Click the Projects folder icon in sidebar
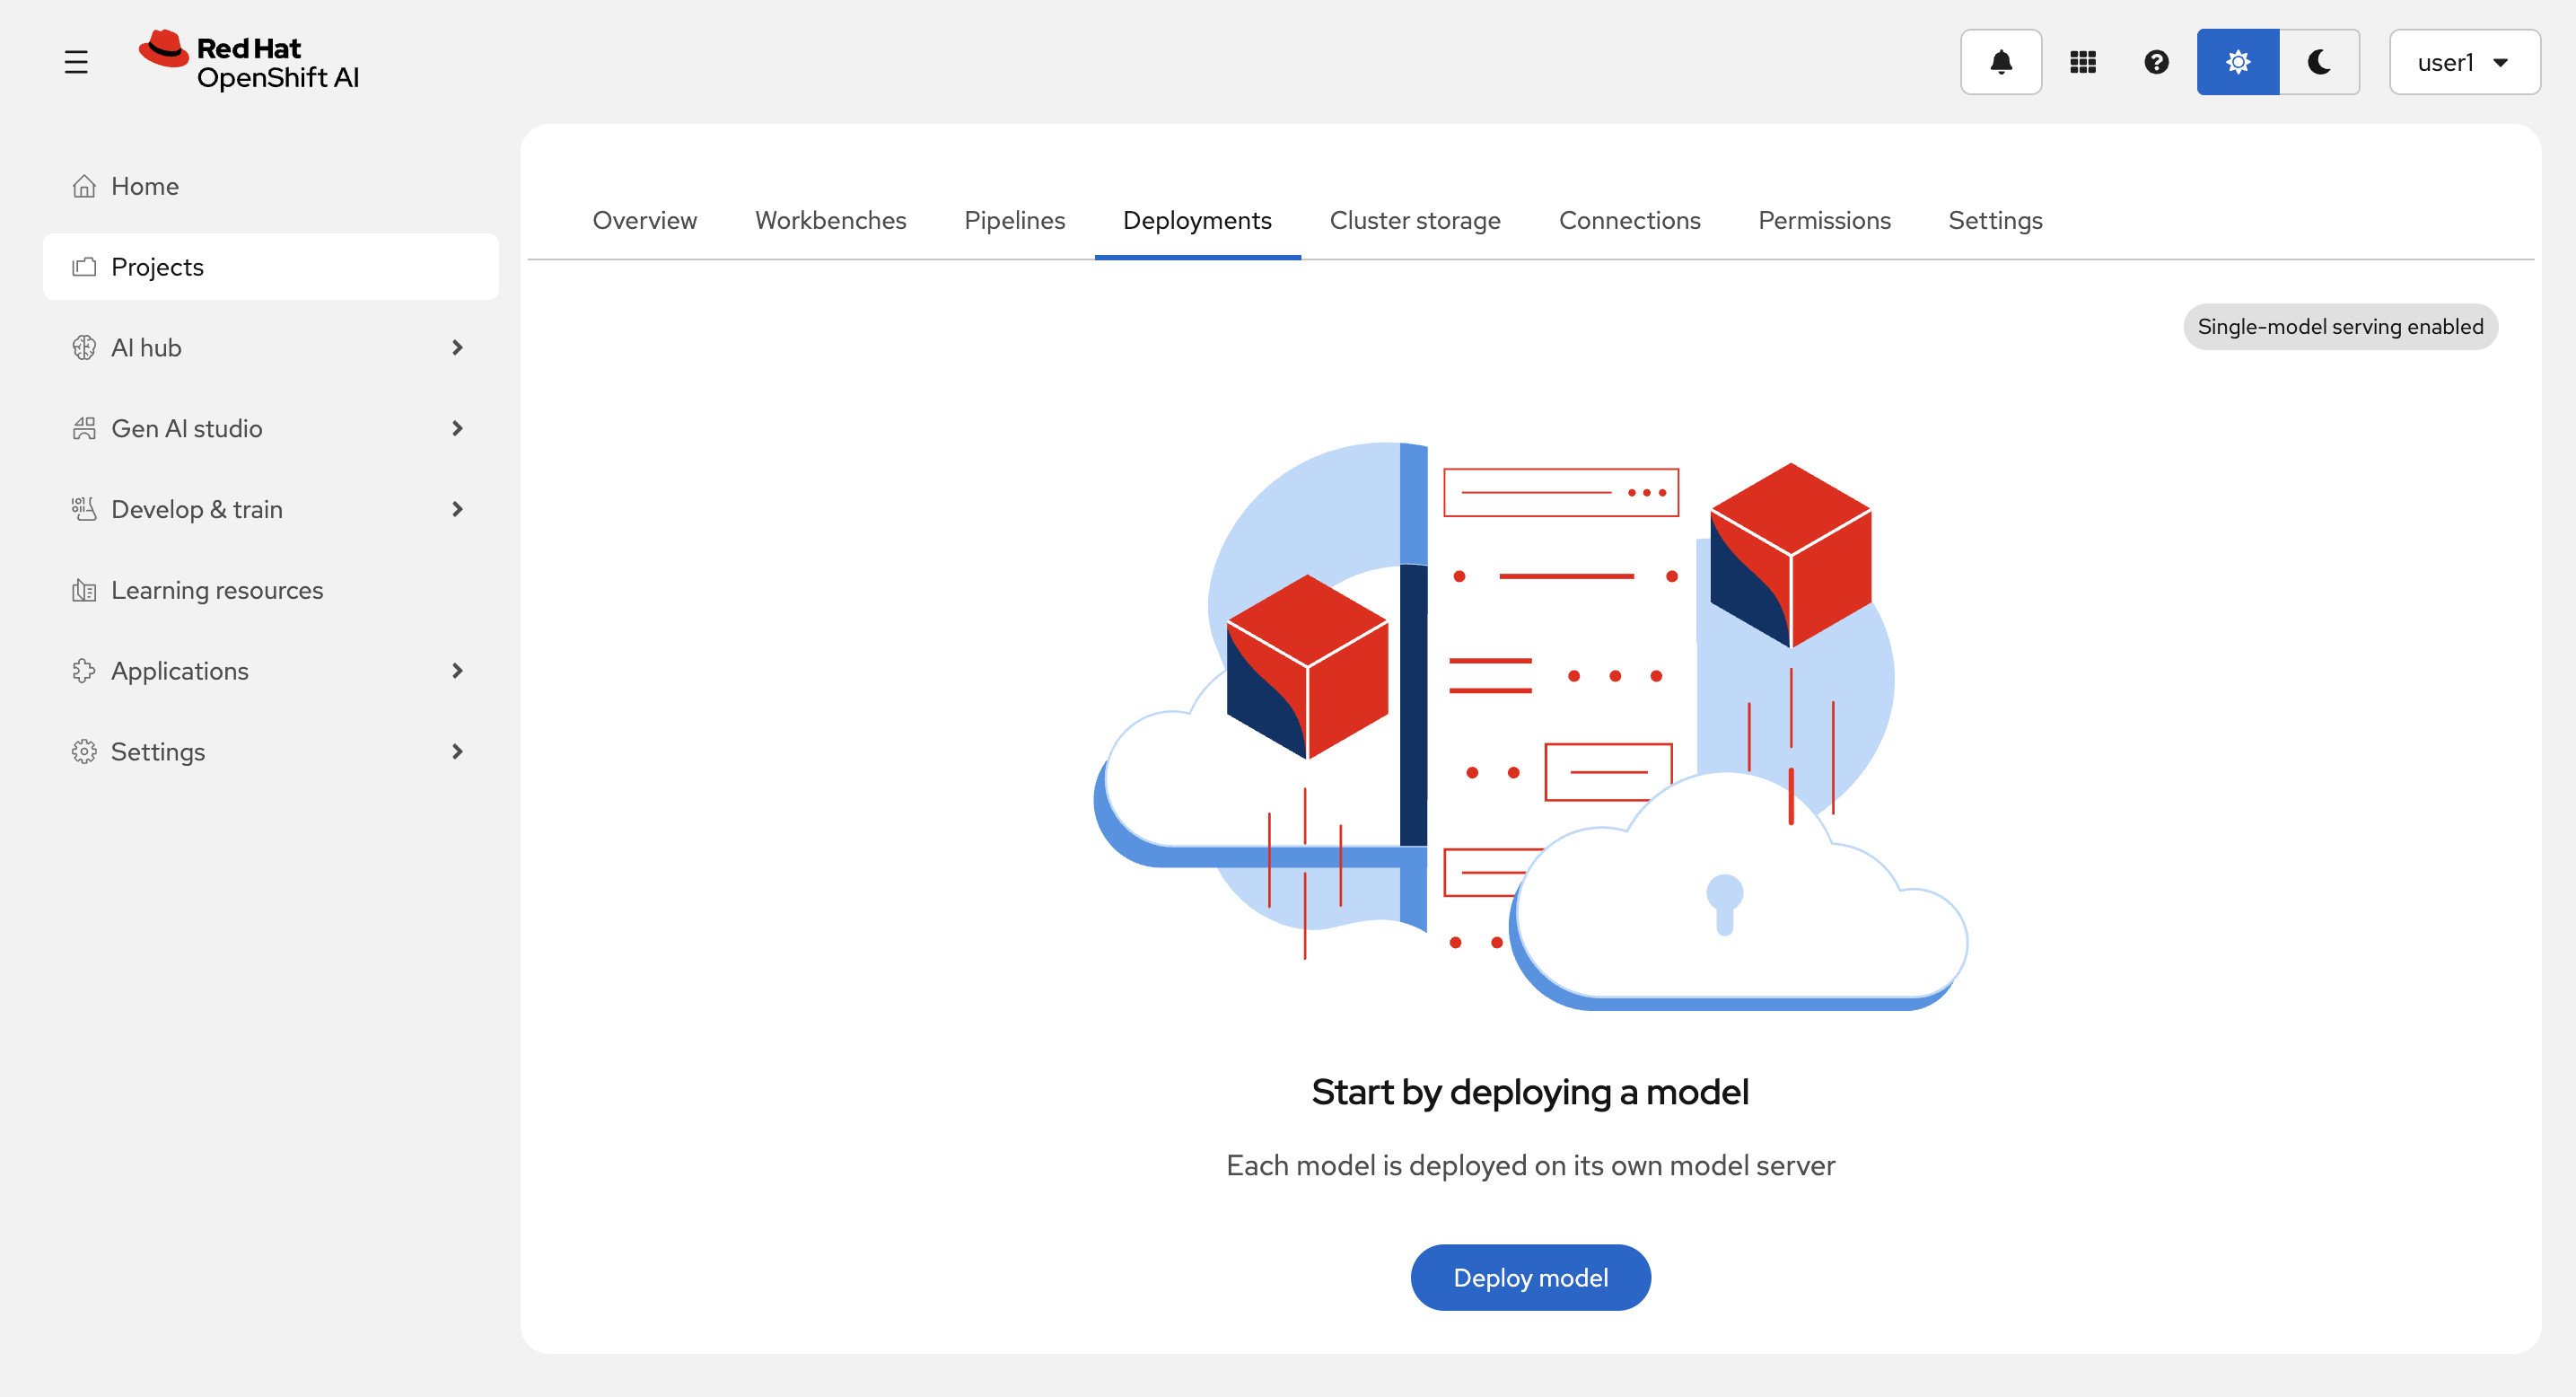 (84, 267)
